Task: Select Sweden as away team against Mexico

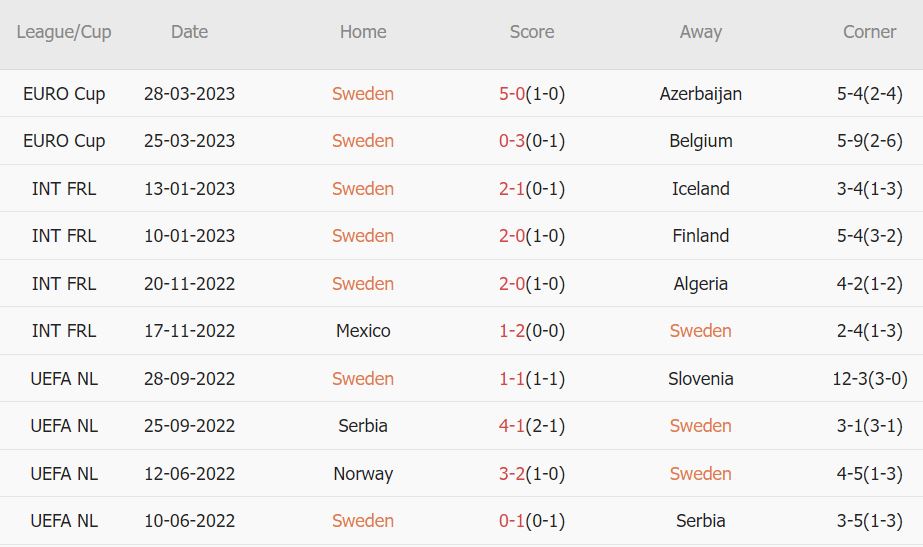Action: [701, 331]
